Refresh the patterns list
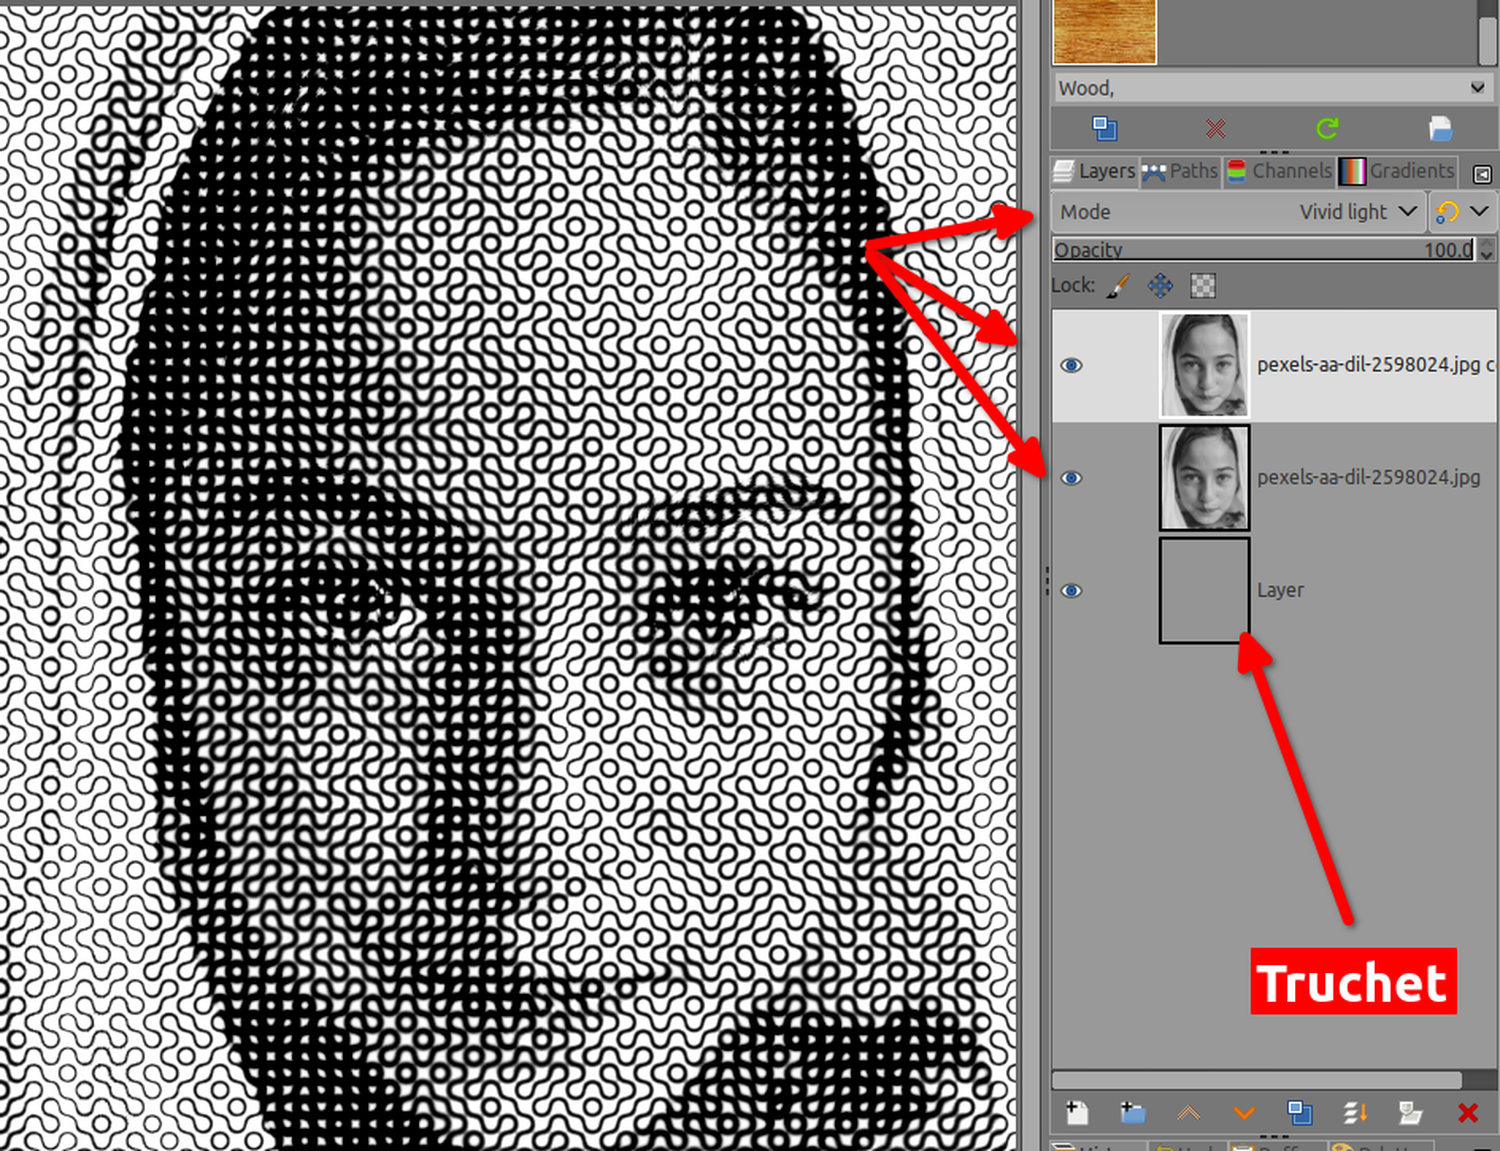 point(1327,128)
